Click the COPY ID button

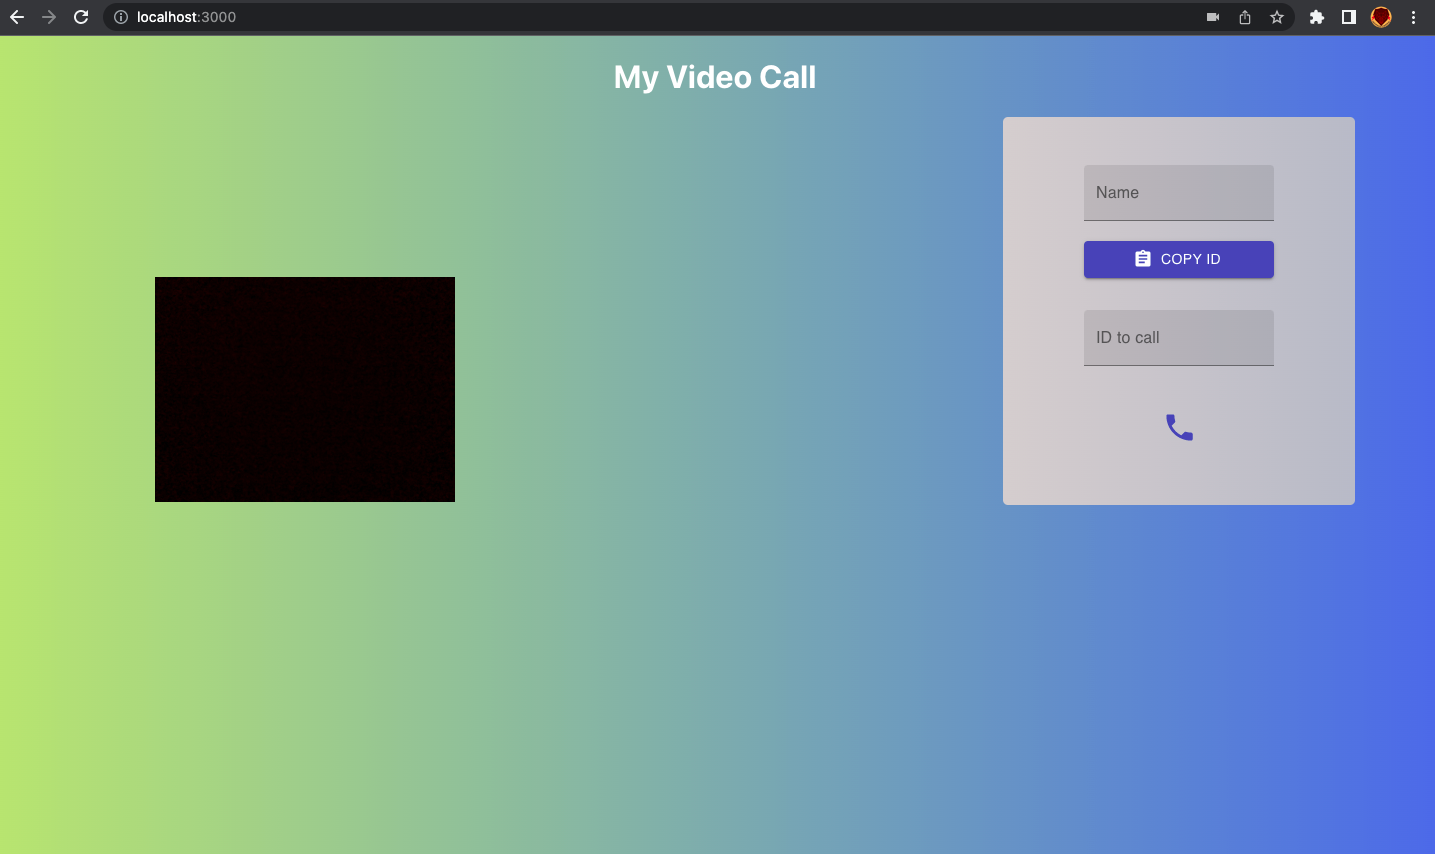tap(1179, 259)
